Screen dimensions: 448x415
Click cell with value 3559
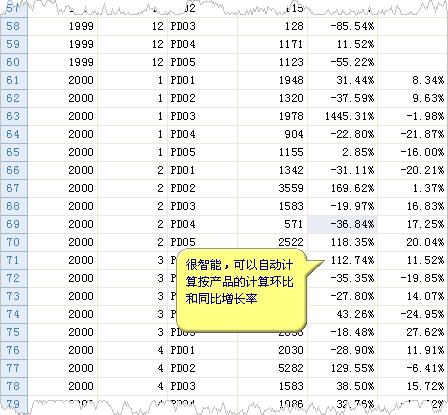tap(272, 188)
